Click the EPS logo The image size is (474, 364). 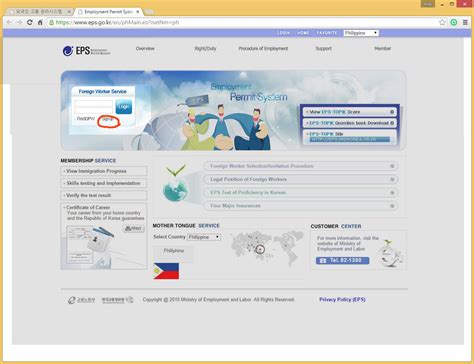coord(86,51)
